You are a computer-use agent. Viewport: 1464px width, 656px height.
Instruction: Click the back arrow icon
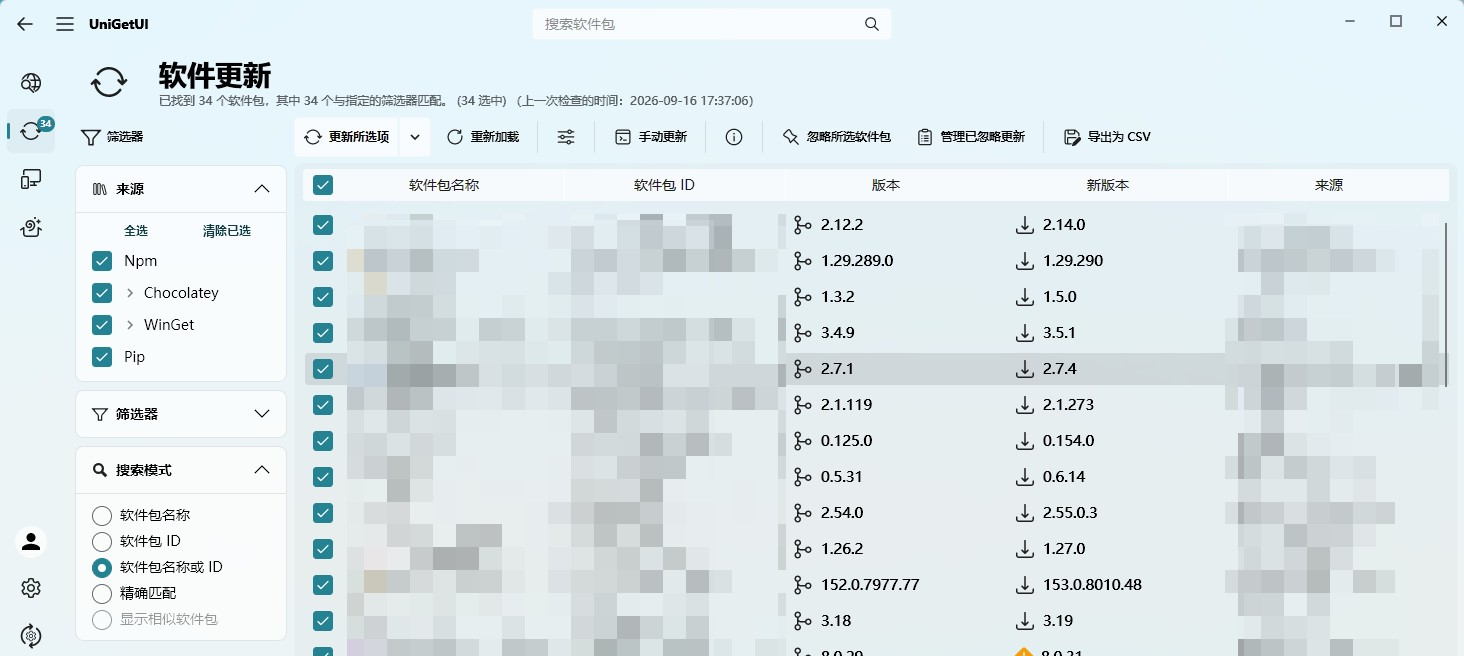coord(25,24)
